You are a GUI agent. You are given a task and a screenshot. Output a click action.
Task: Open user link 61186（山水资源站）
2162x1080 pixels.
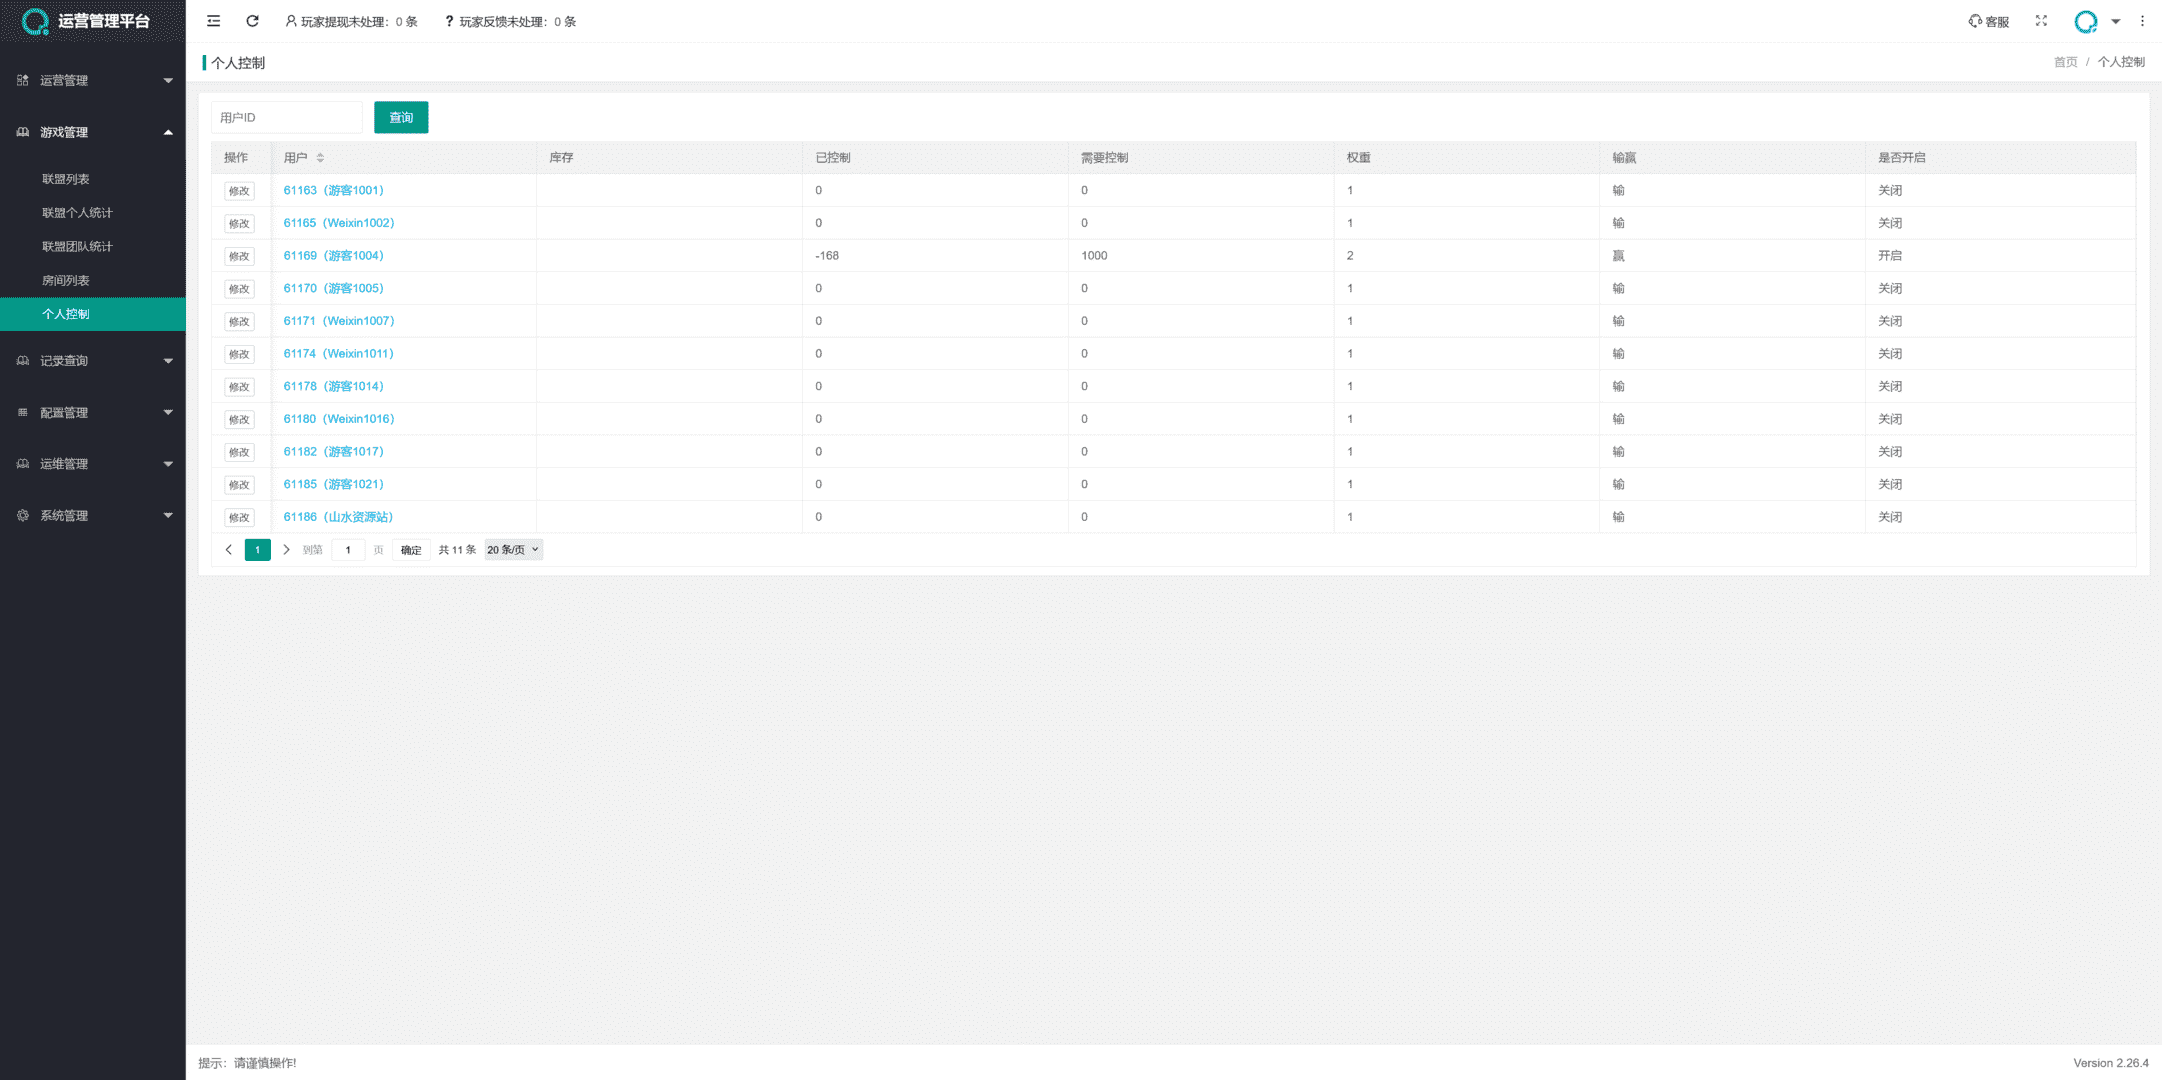(338, 517)
